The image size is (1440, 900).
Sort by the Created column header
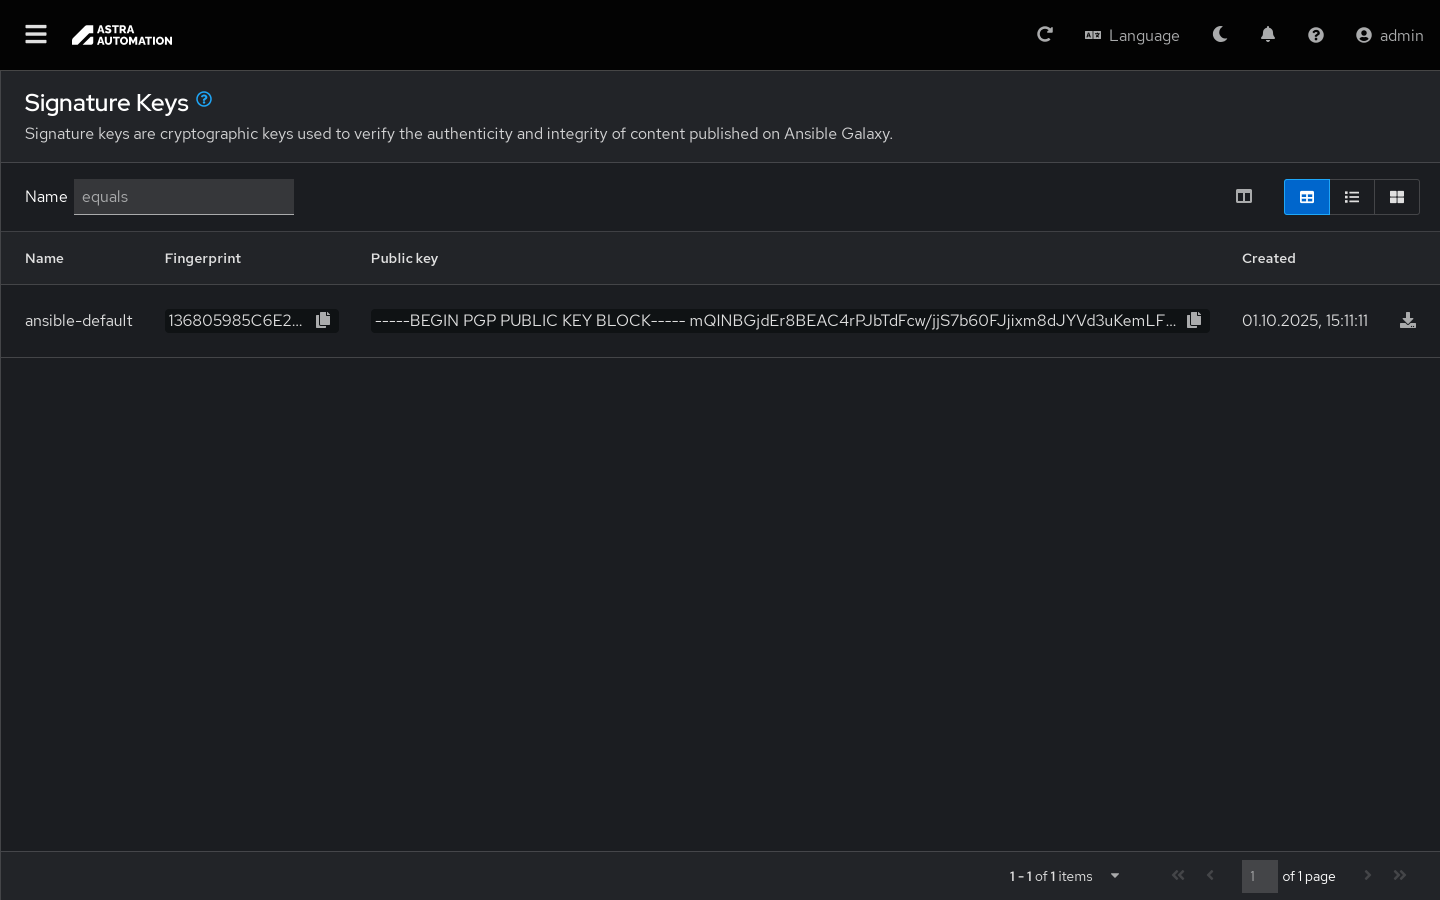tap(1268, 258)
